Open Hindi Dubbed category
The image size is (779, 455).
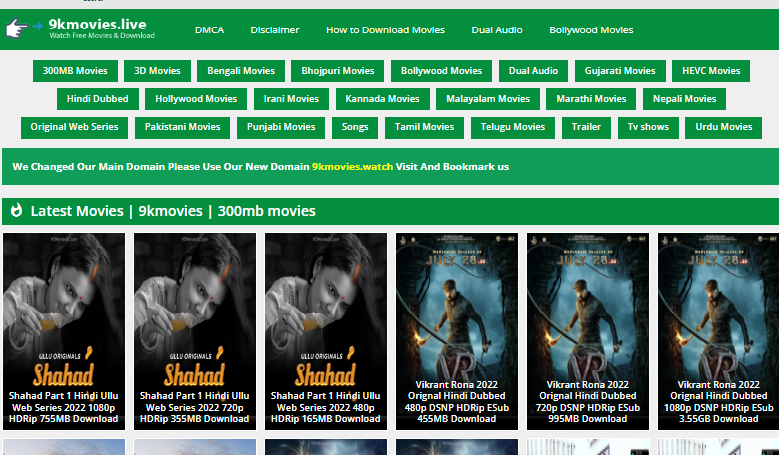97,99
